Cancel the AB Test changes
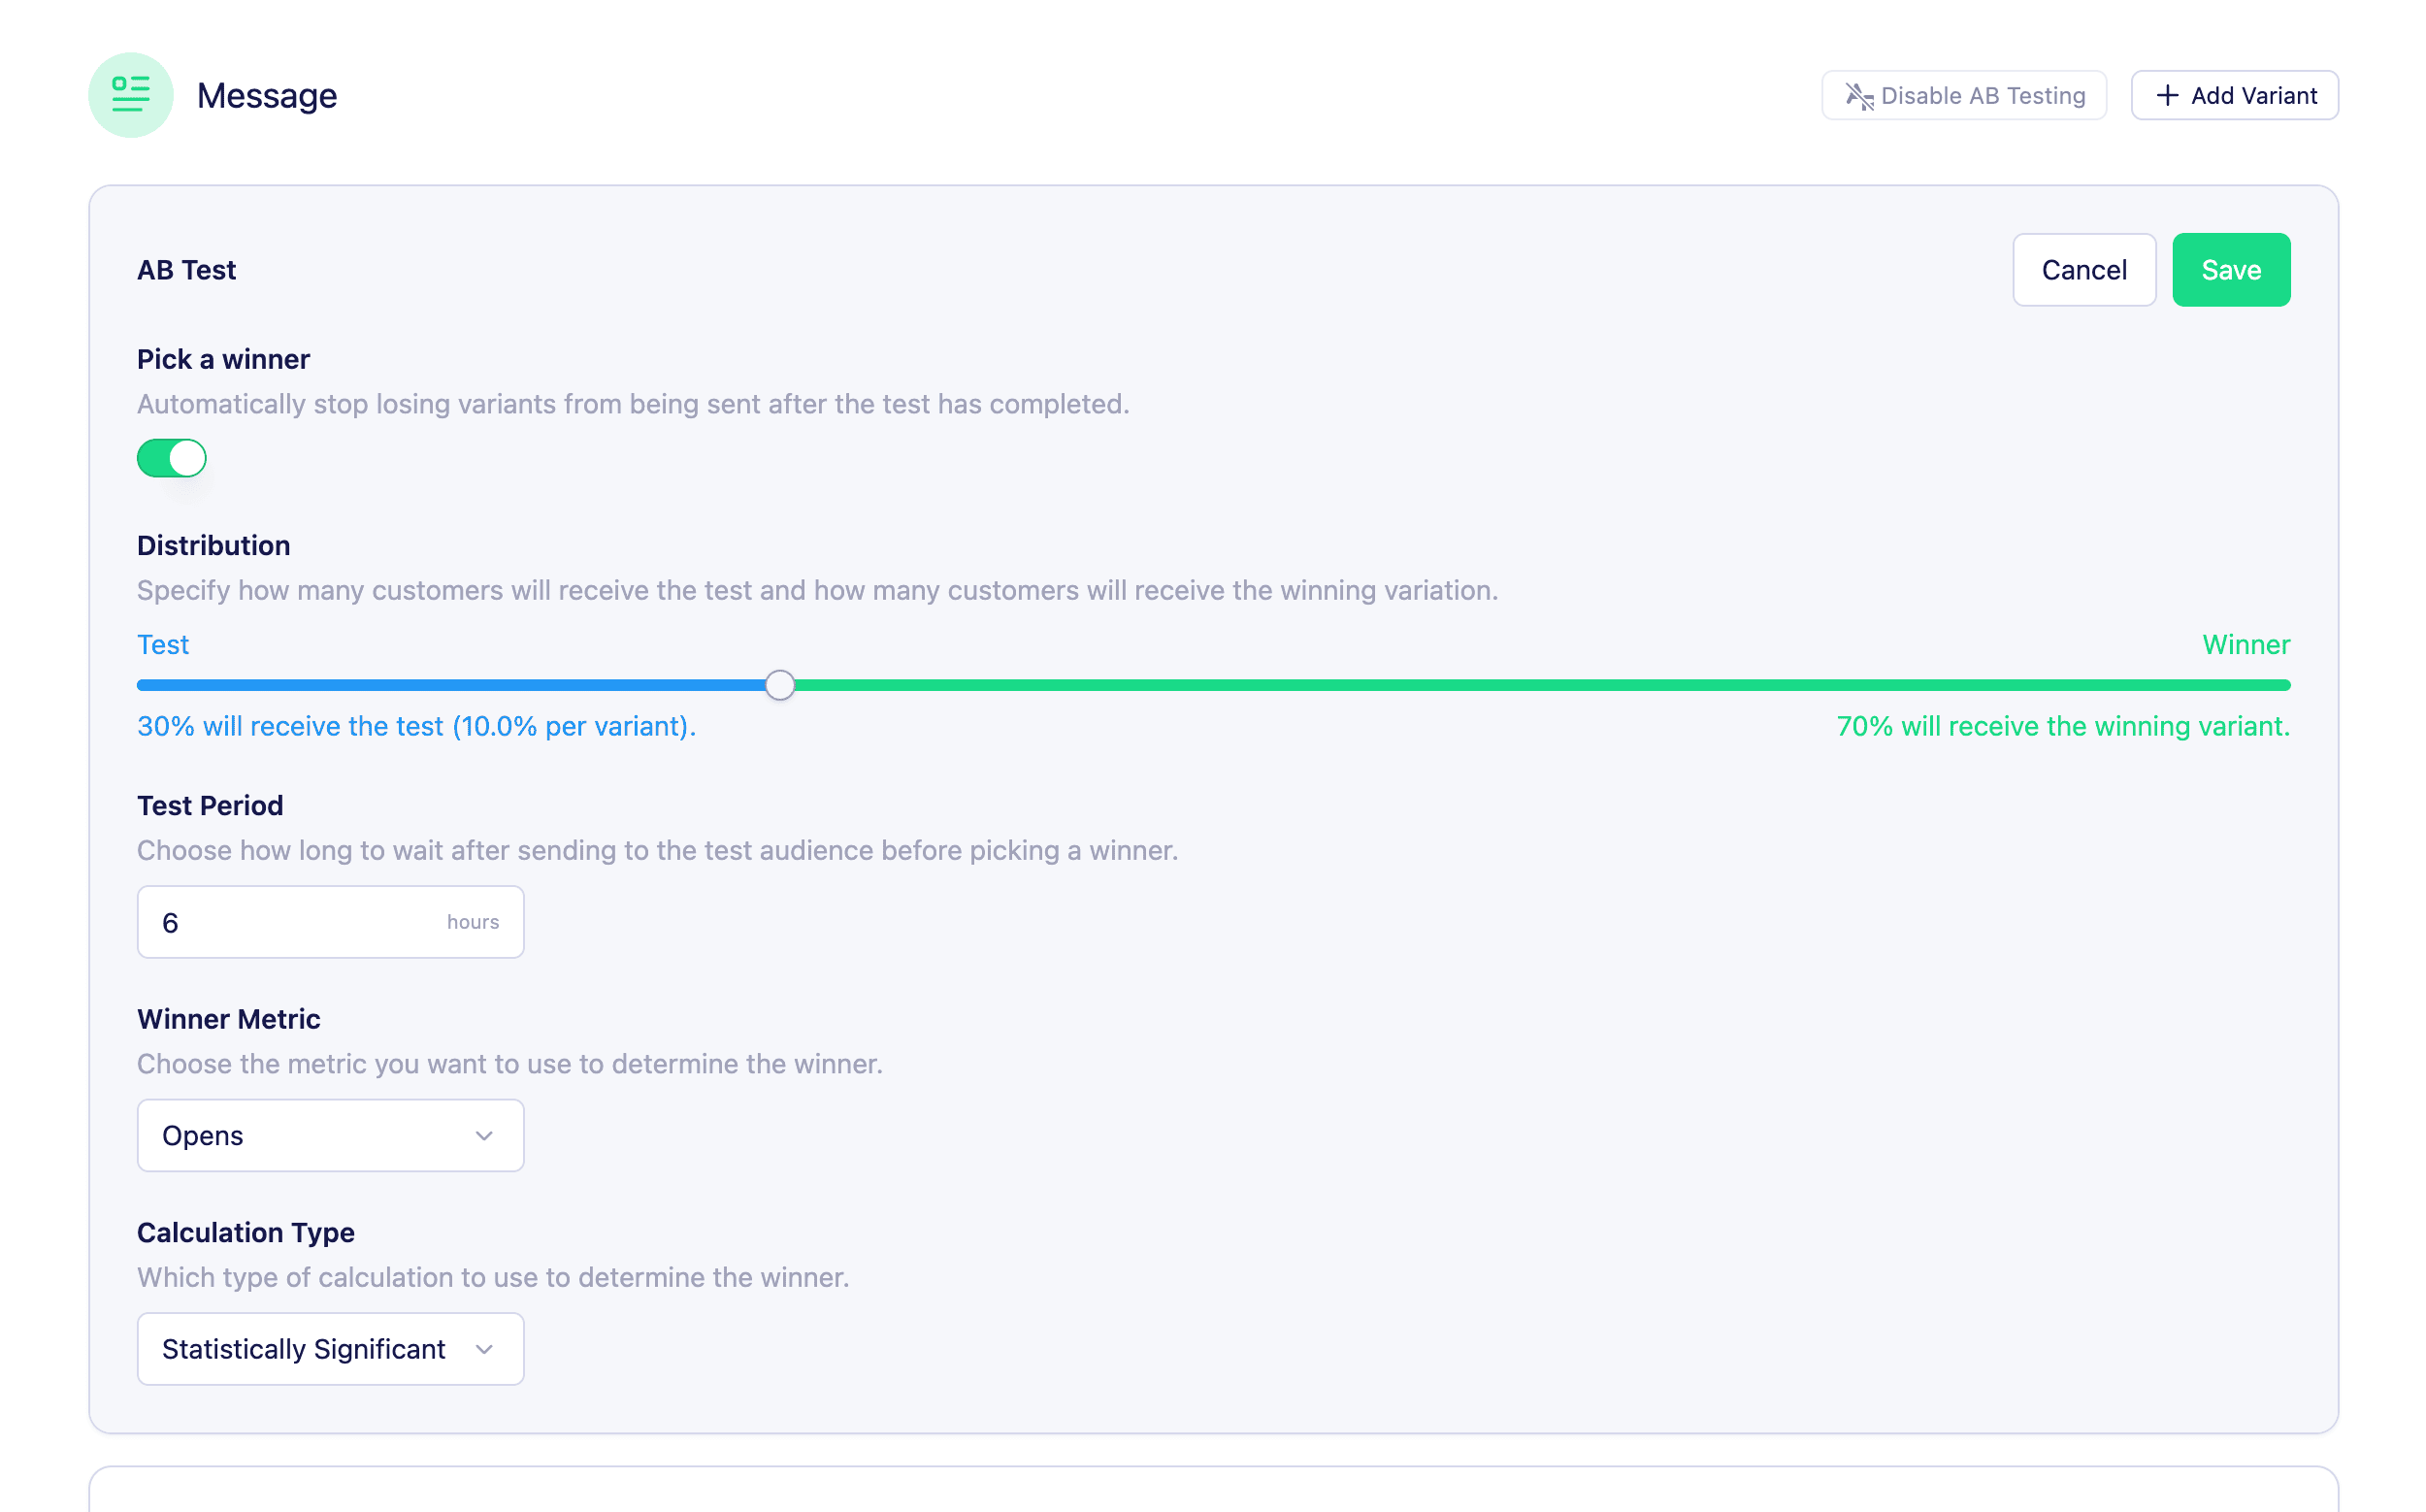The image size is (2426, 1512). pos(2083,270)
